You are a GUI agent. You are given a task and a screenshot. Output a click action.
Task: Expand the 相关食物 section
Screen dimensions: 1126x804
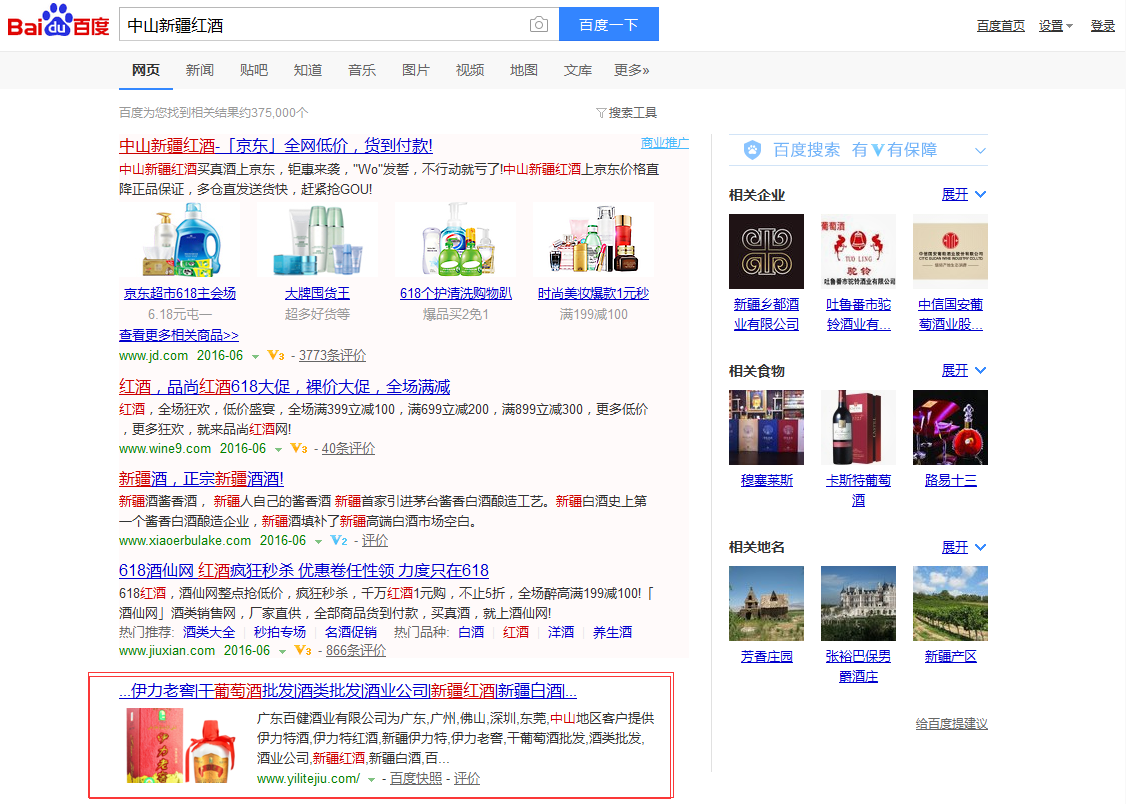(x=964, y=370)
